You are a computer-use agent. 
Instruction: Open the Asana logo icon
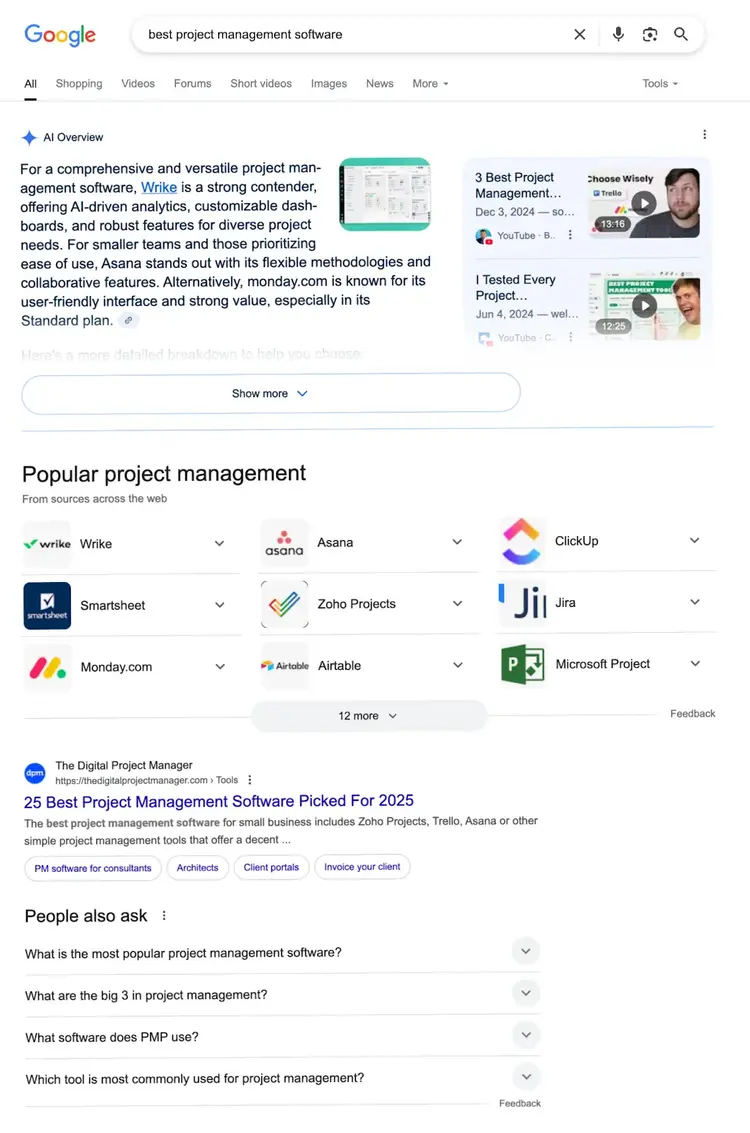284,543
